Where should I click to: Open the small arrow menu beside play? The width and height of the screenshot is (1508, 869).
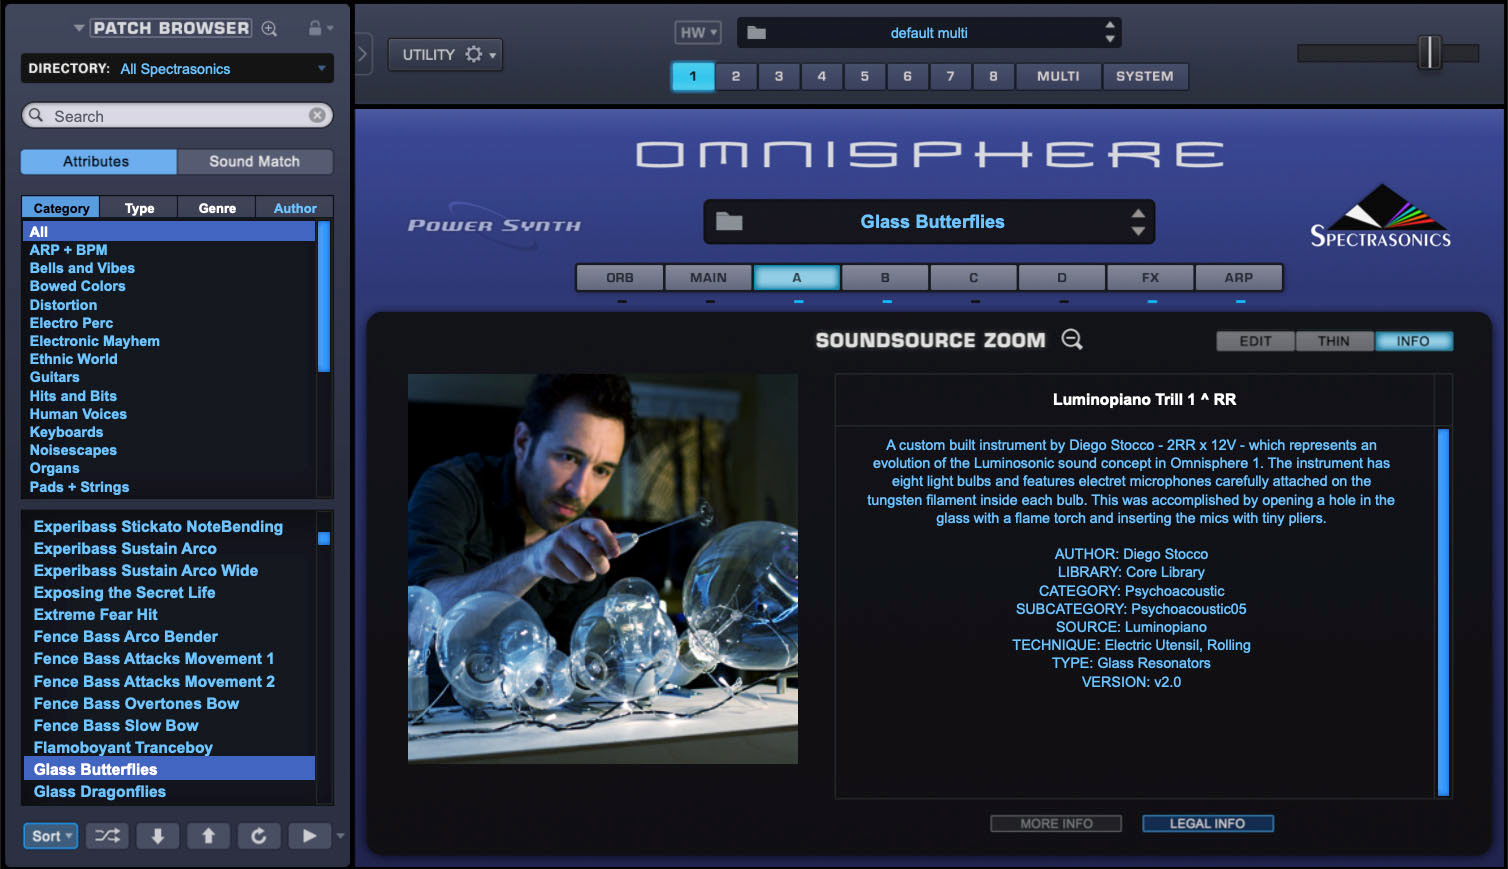341,836
